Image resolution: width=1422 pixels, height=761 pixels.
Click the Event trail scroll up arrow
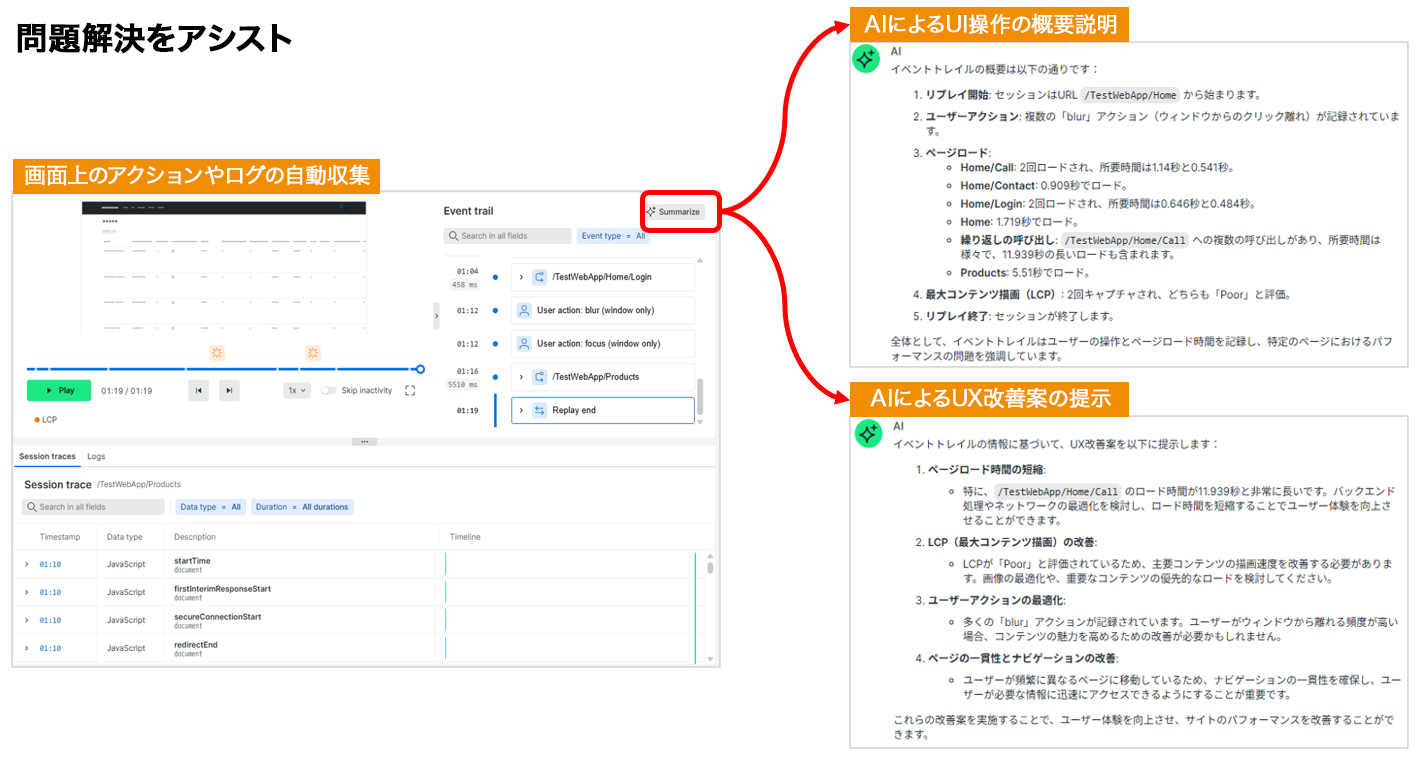(700, 260)
